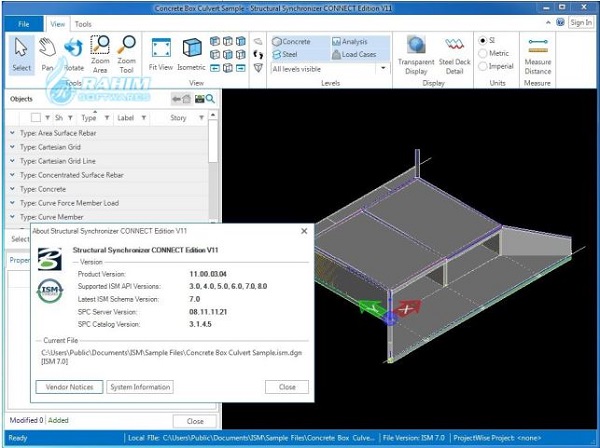
Task: Click the Objects list vertical scrollbar
Action: tap(213, 141)
